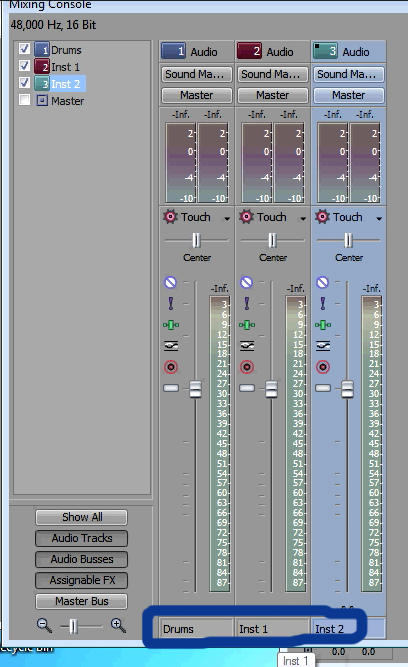Click zoom in magnifier icon

pos(118,625)
